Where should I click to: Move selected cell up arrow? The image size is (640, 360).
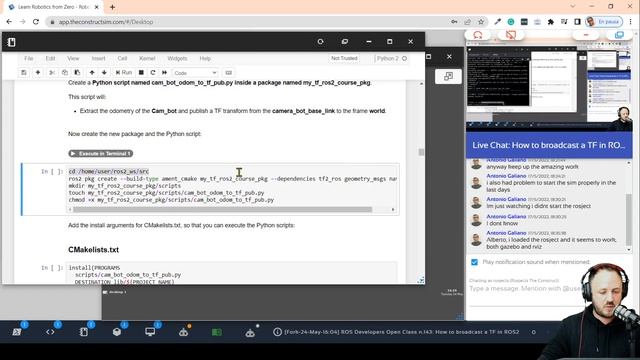click(92, 73)
